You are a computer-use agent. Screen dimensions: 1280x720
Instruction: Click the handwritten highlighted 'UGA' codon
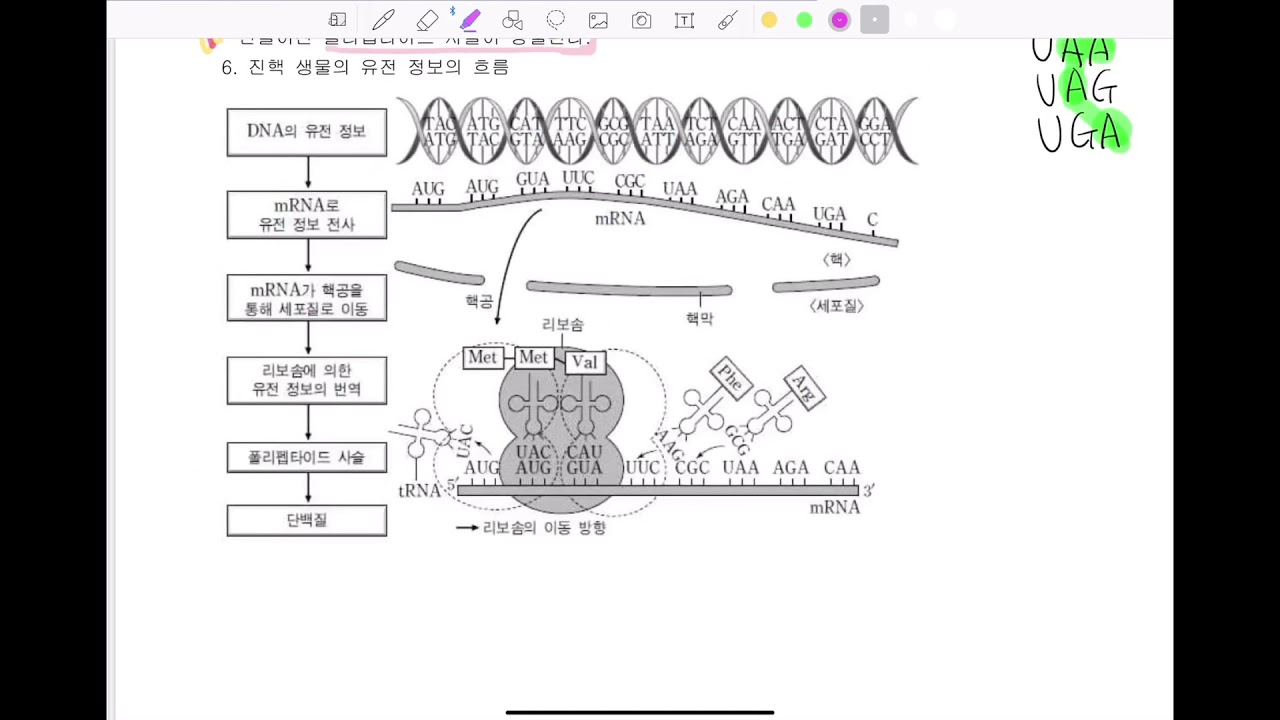1083,133
